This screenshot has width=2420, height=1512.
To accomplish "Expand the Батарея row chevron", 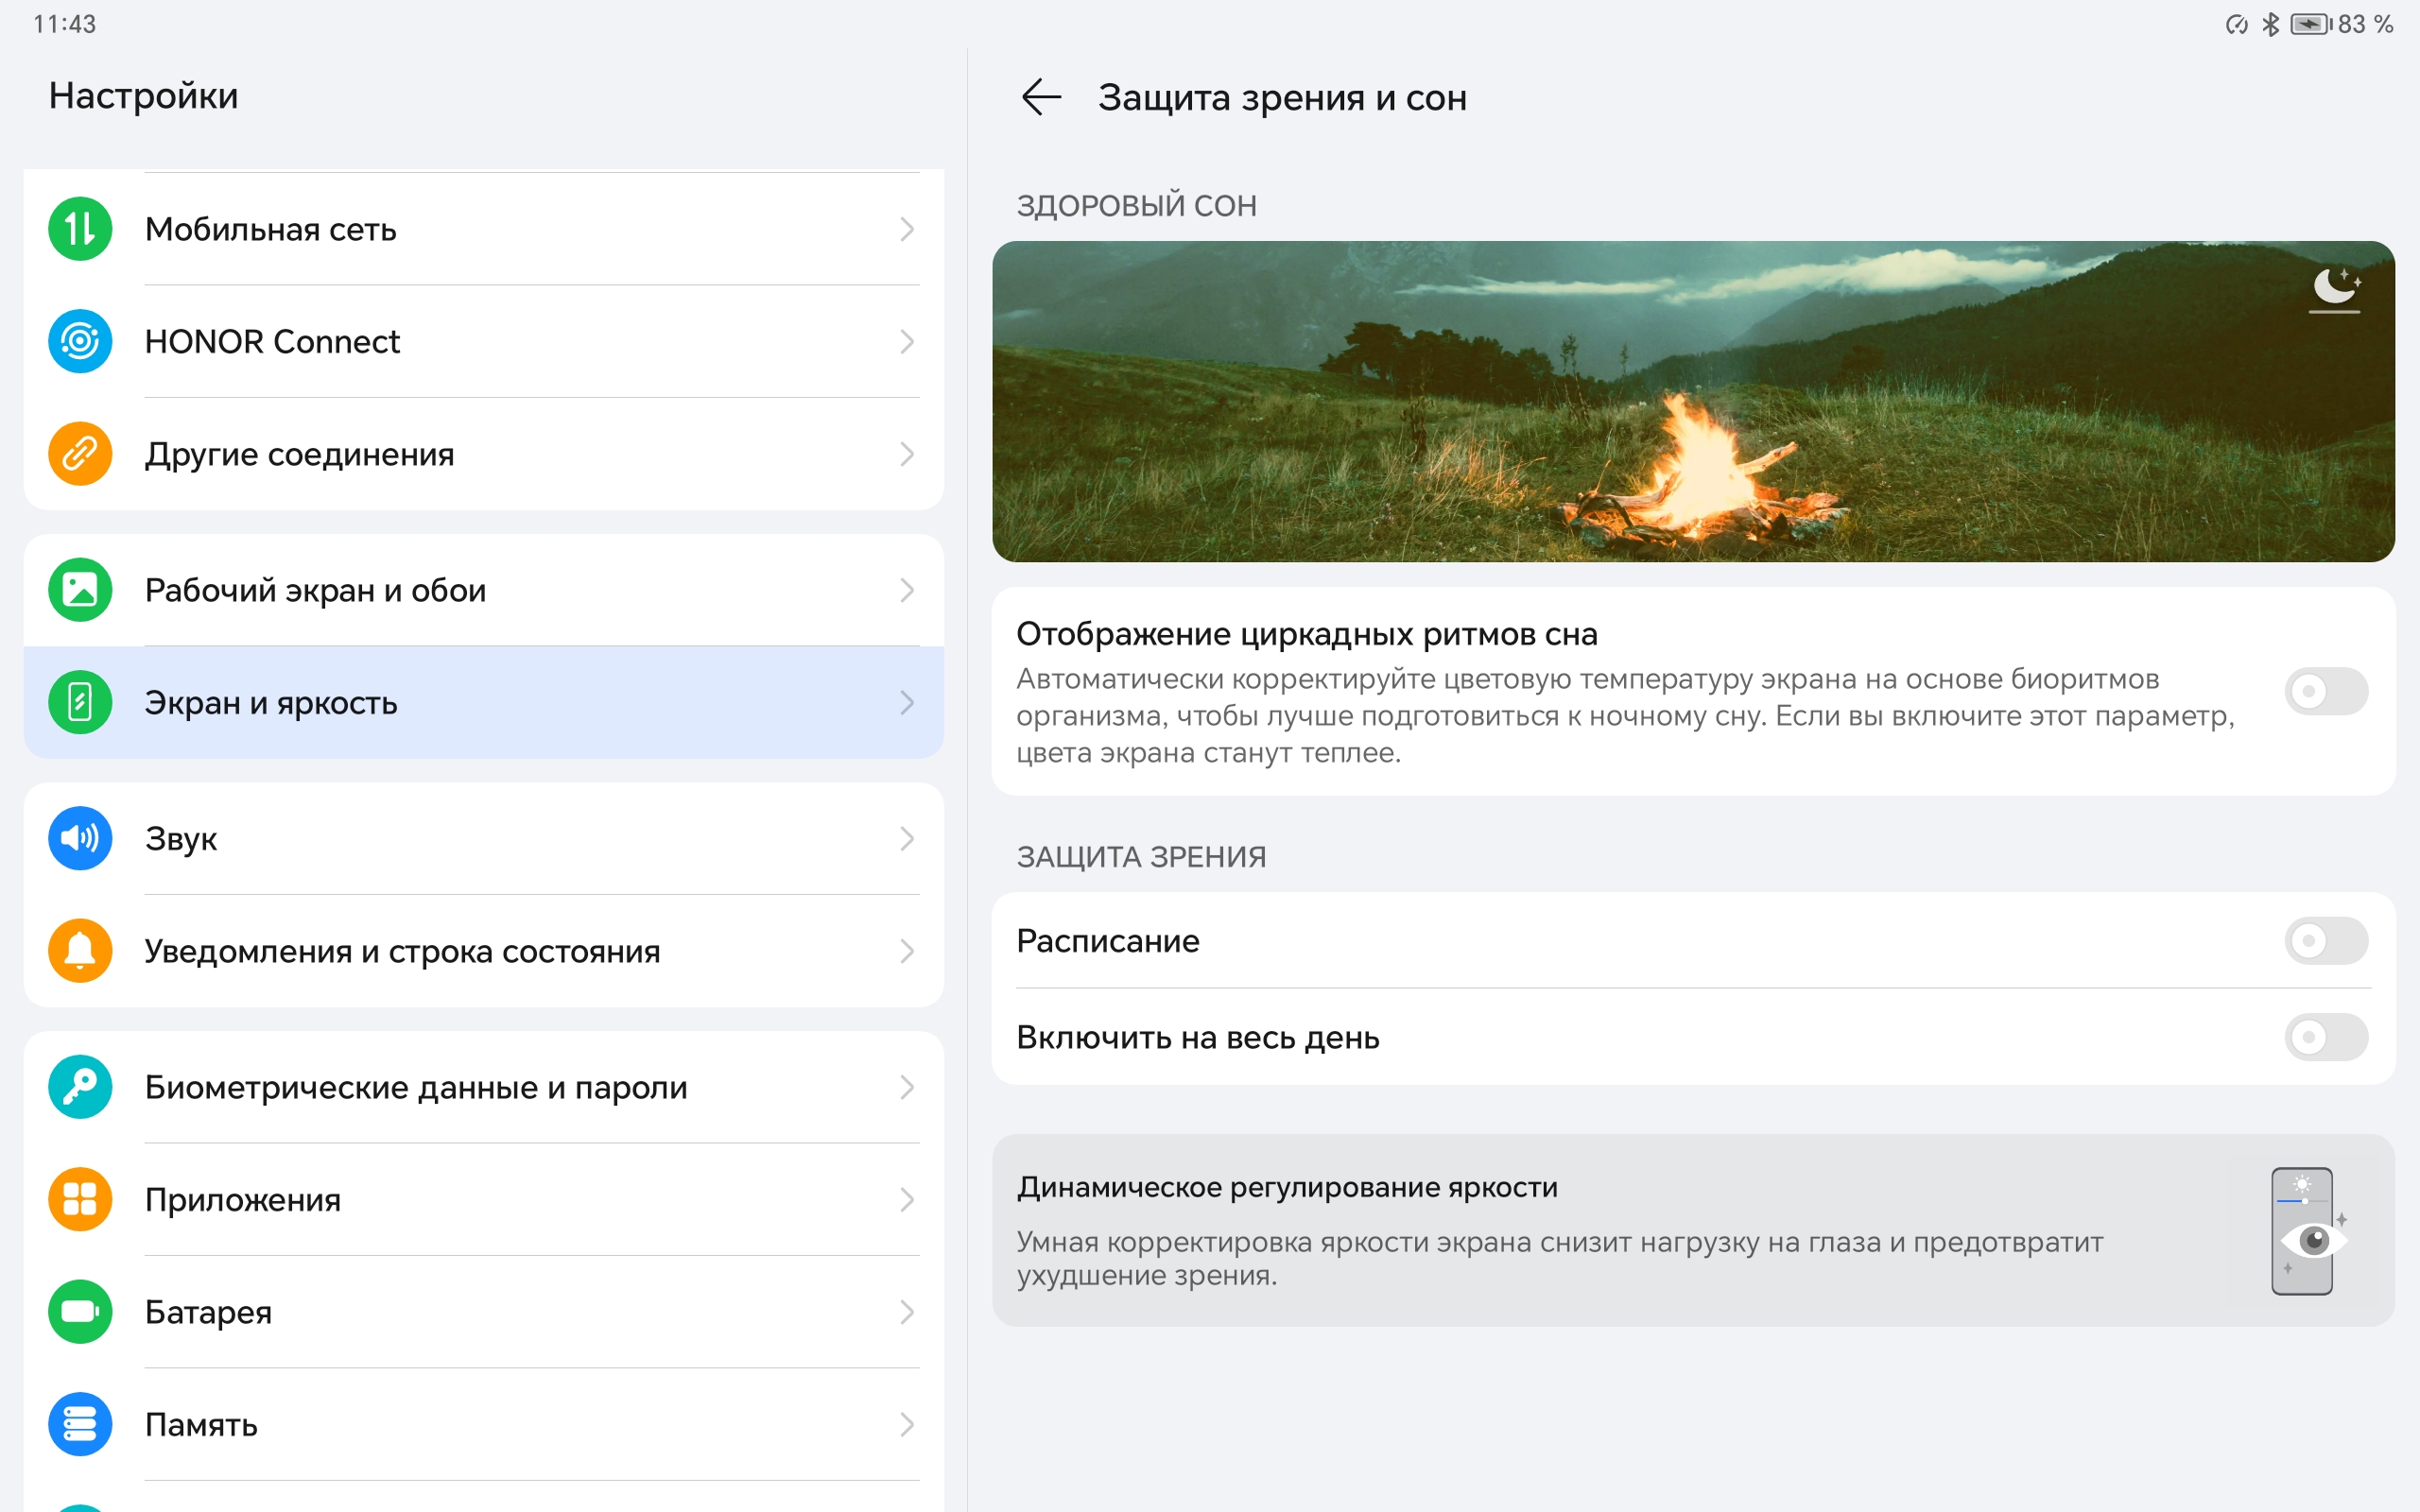I will point(906,1312).
